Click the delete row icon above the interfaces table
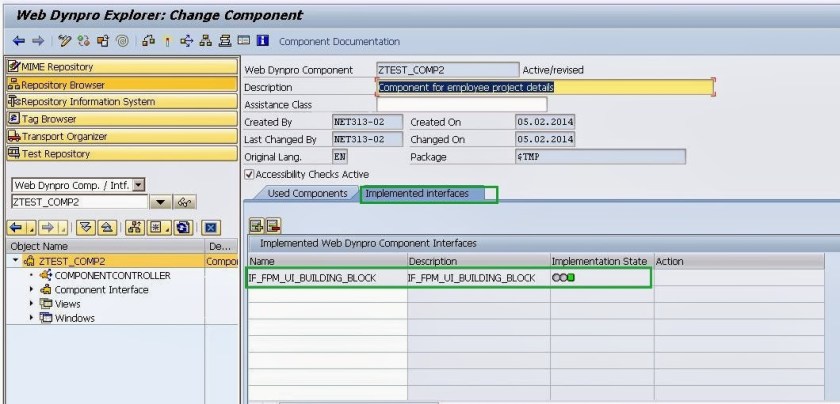Viewport: 840px width, 404px height. tap(273, 224)
